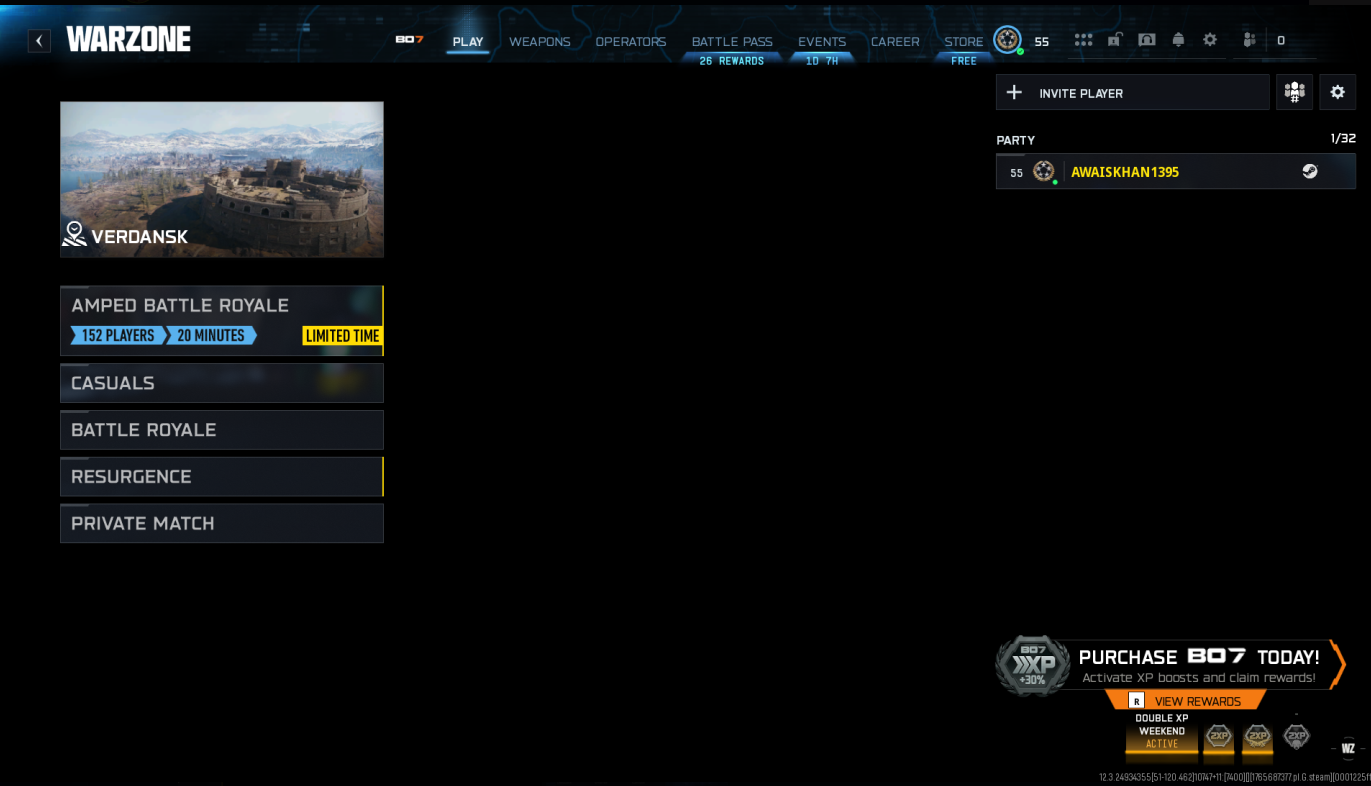1371x786 pixels.
Task: Click the player rank emblem in header
Action: pyautogui.click(x=1007, y=40)
